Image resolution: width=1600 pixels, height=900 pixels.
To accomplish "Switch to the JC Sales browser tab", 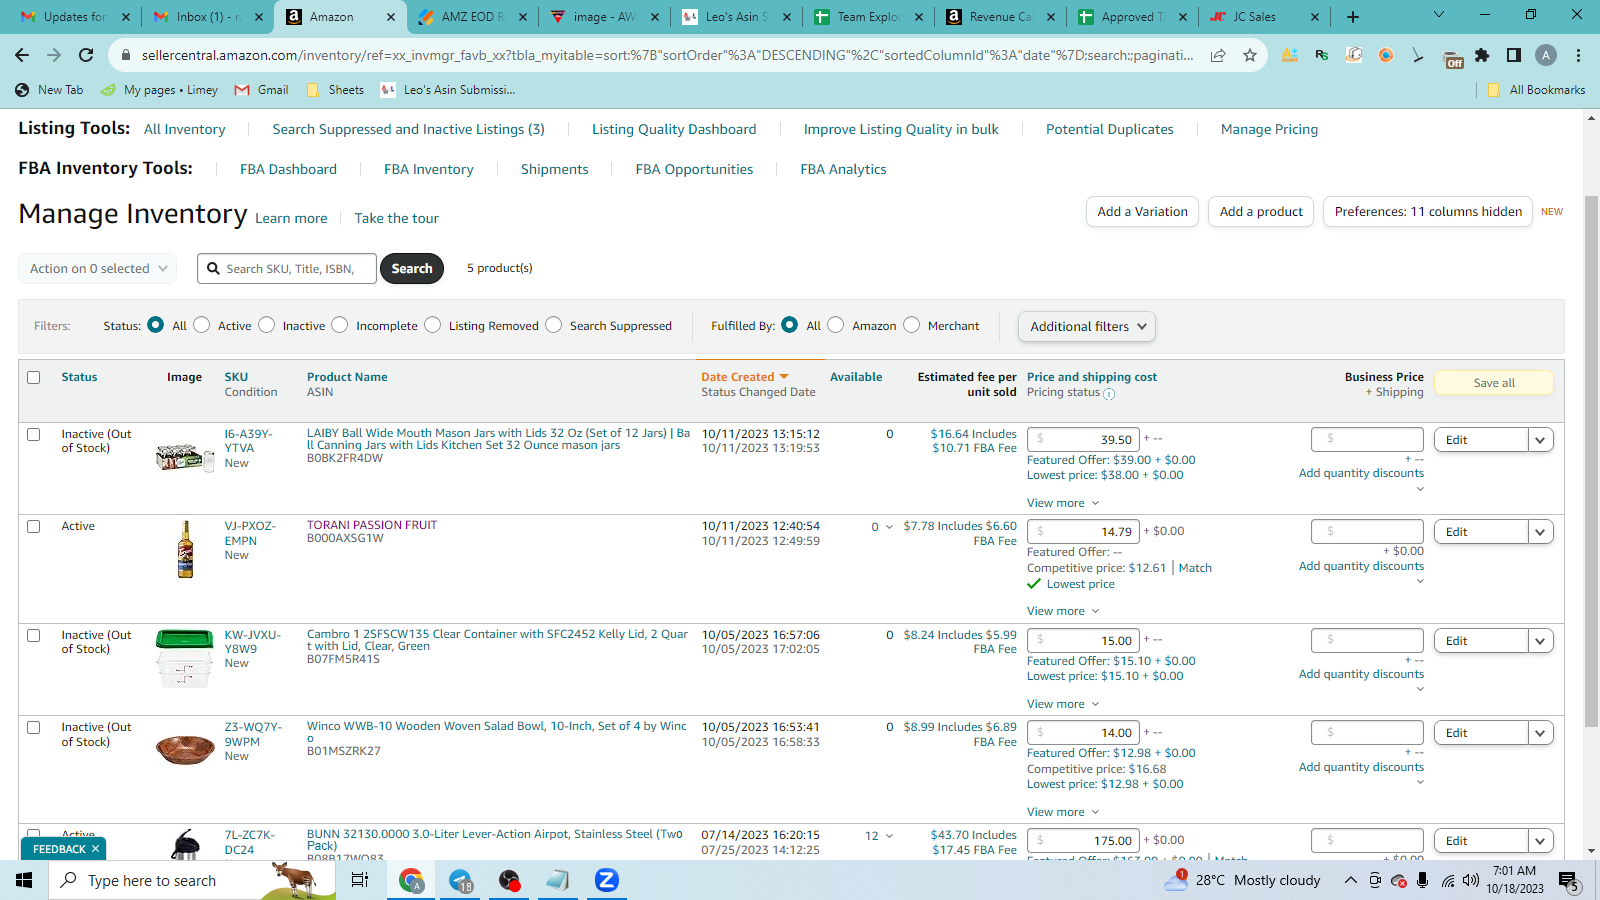I will pyautogui.click(x=1265, y=17).
